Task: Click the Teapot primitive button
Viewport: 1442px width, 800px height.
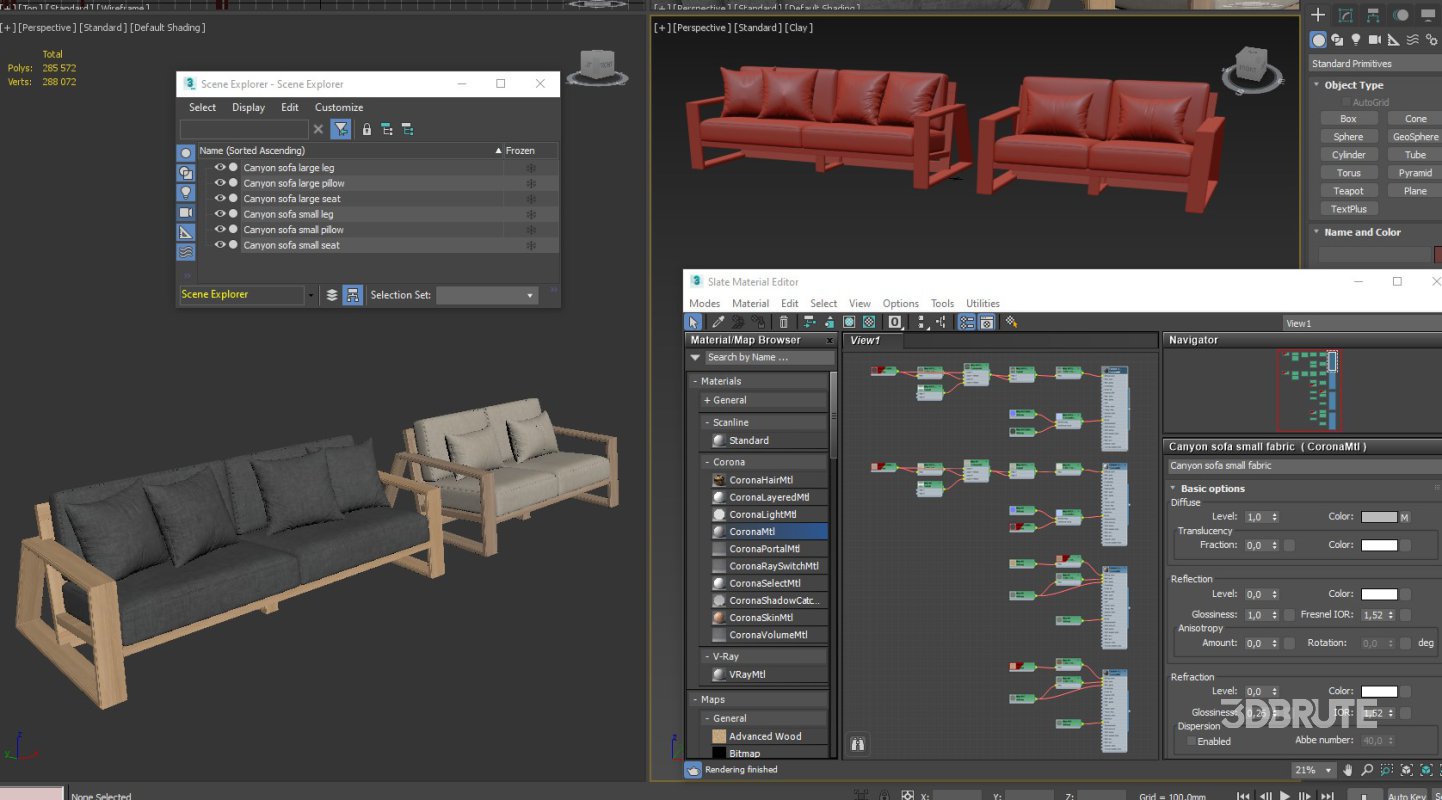Action: point(1349,190)
